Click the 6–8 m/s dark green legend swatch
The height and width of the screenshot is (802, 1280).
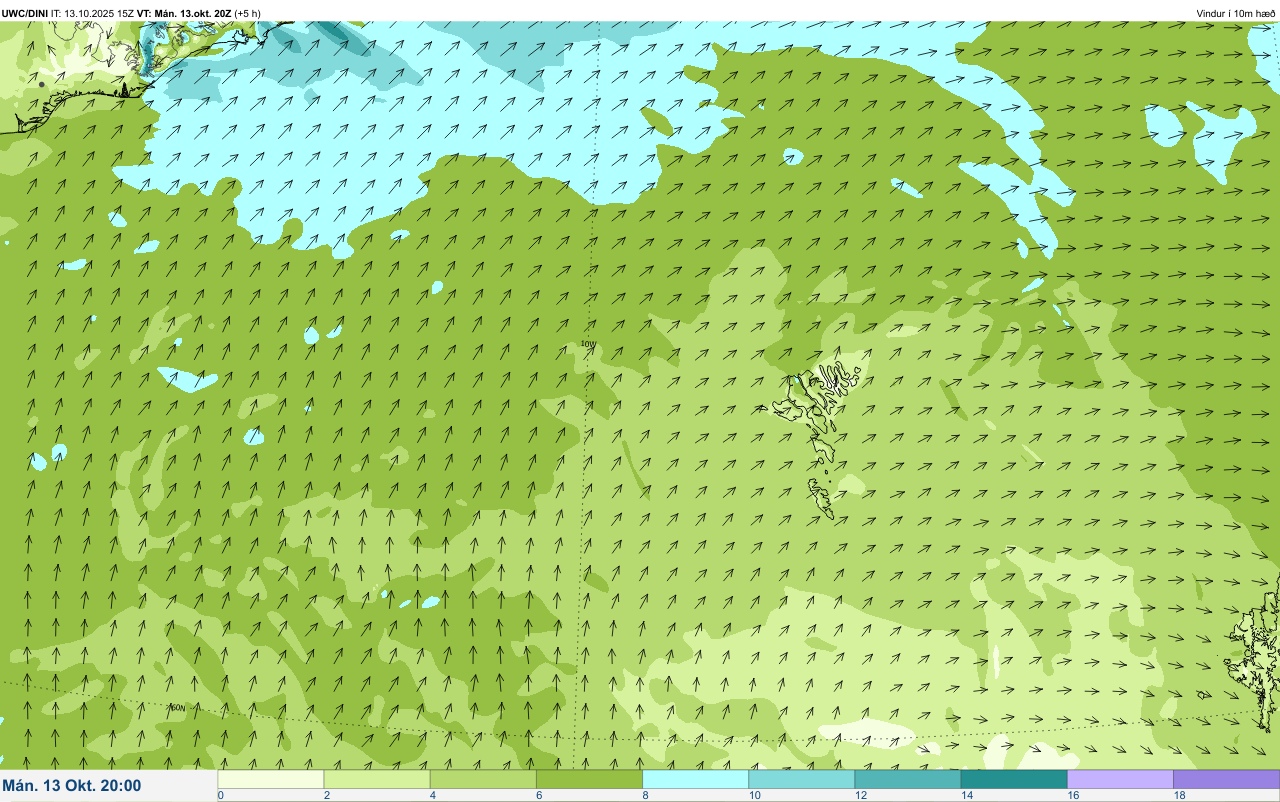pyautogui.click(x=589, y=779)
